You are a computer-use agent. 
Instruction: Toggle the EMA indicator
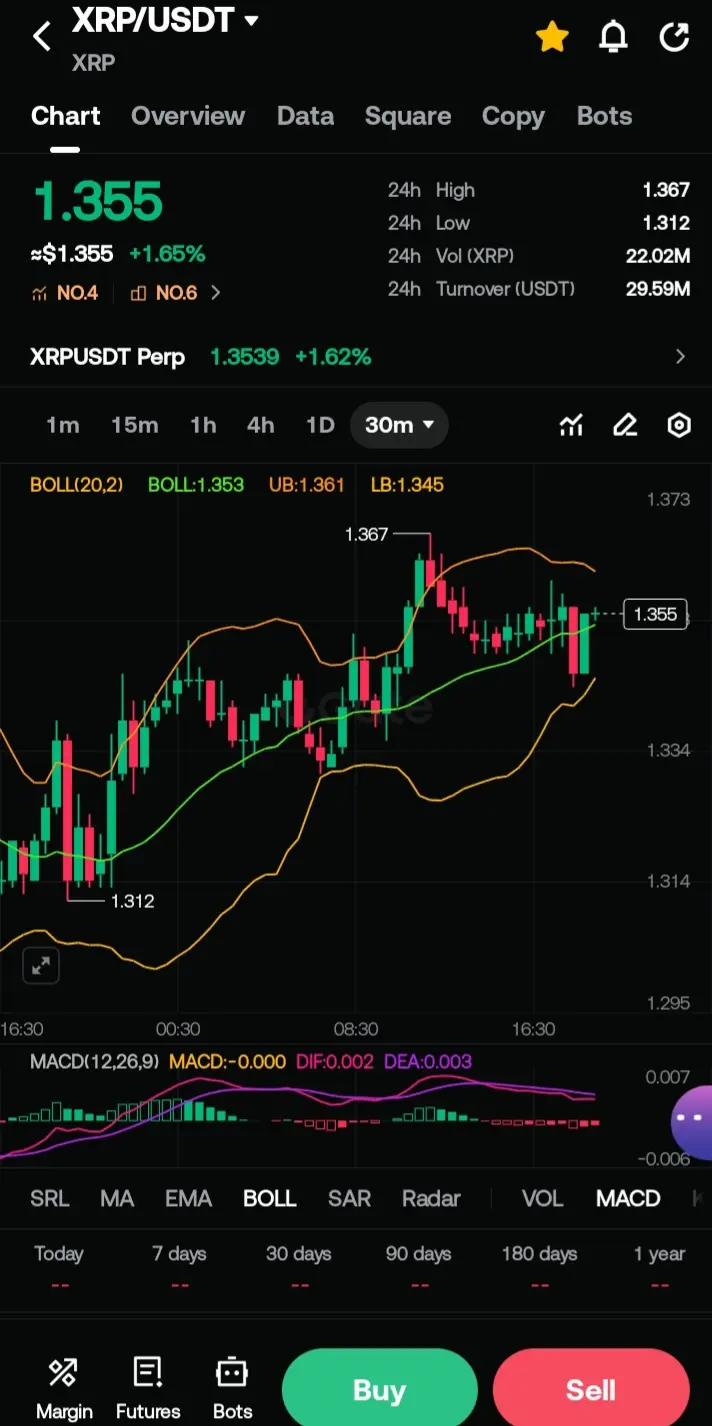click(188, 1198)
